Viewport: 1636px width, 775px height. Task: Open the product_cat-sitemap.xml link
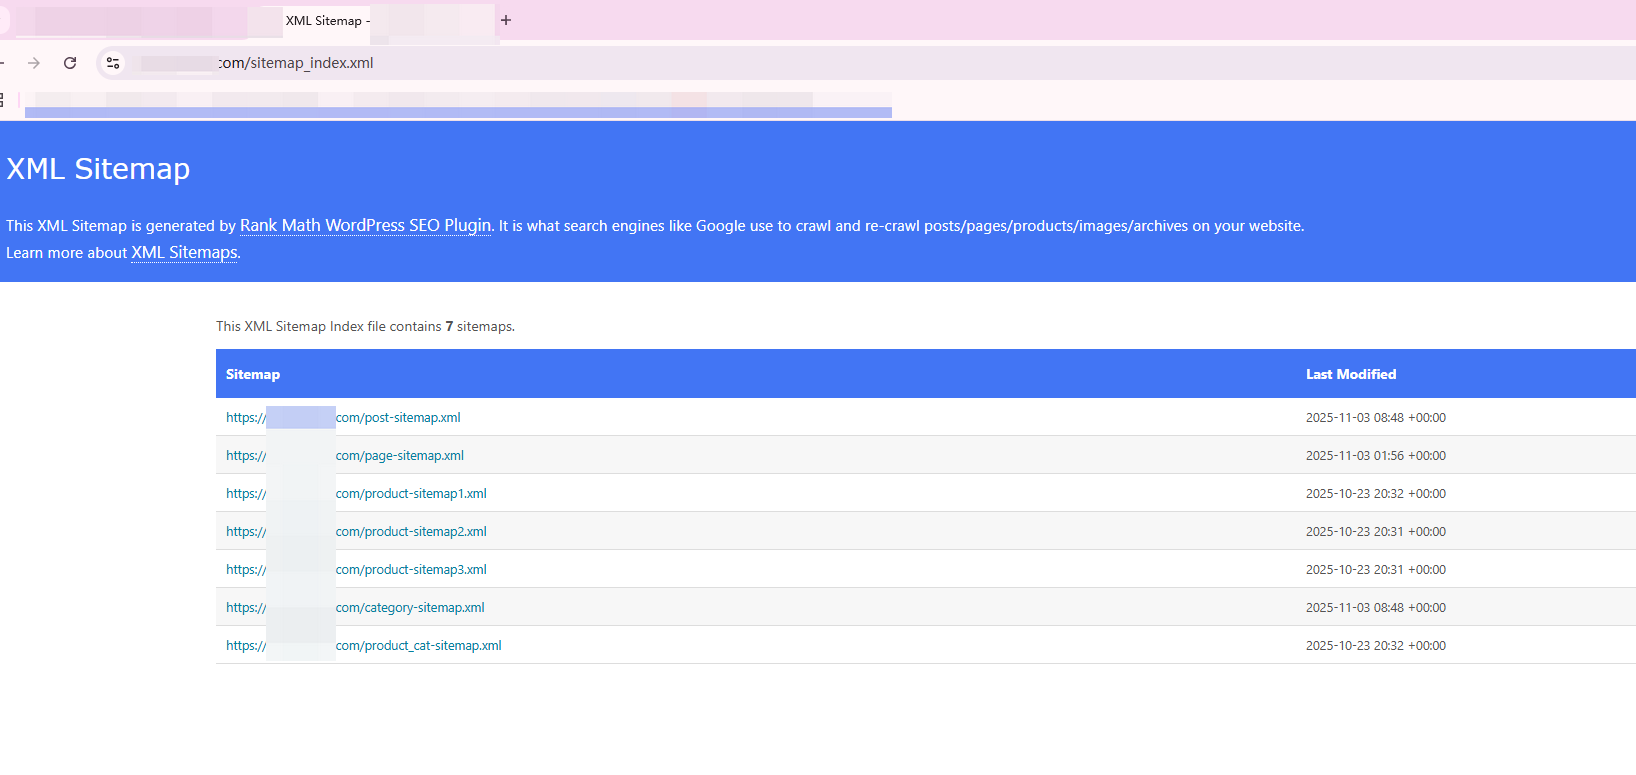click(418, 646)
